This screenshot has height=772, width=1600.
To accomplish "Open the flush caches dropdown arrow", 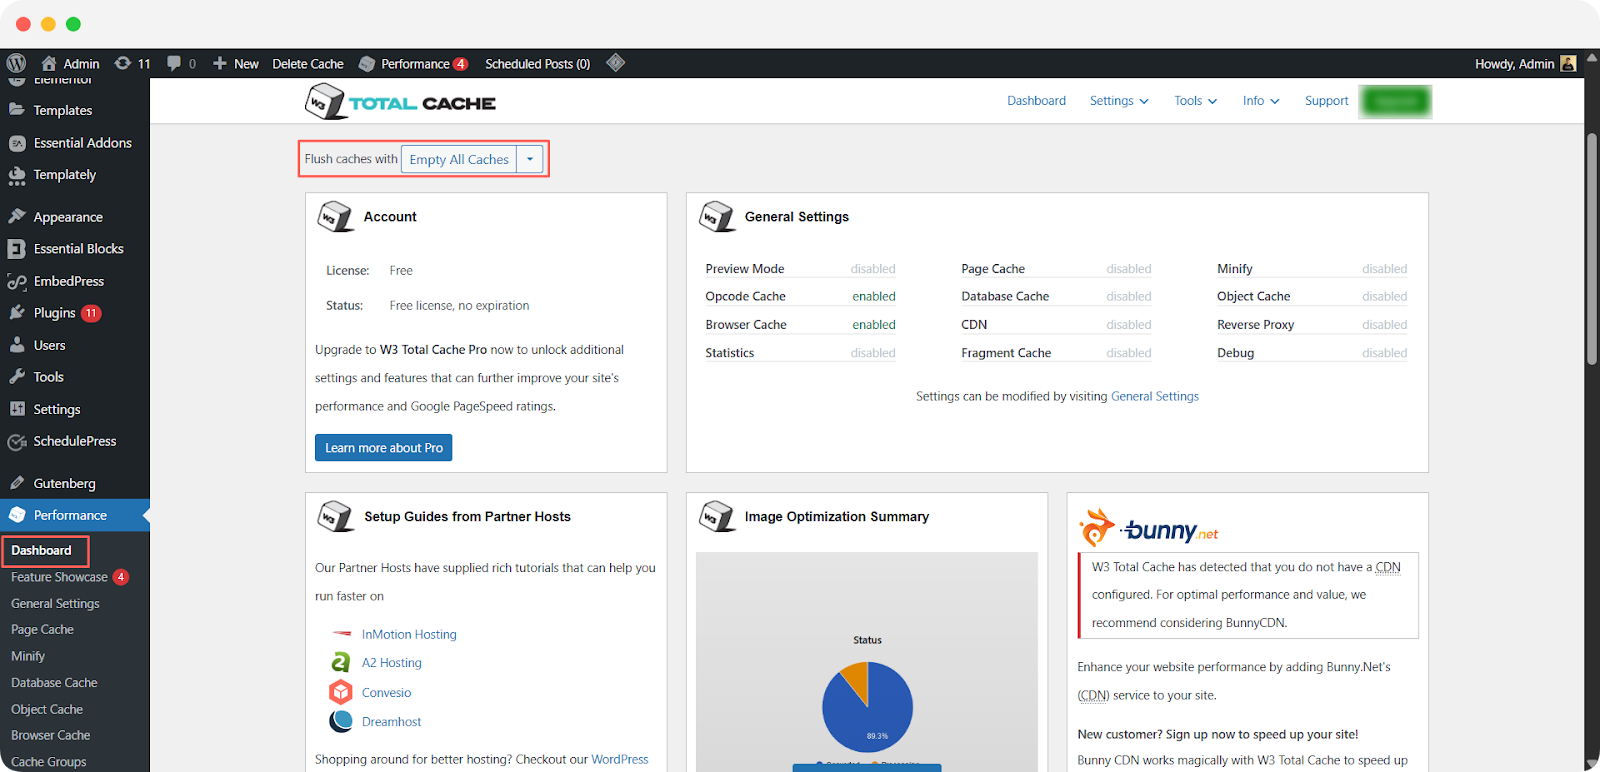I will 530,159.
